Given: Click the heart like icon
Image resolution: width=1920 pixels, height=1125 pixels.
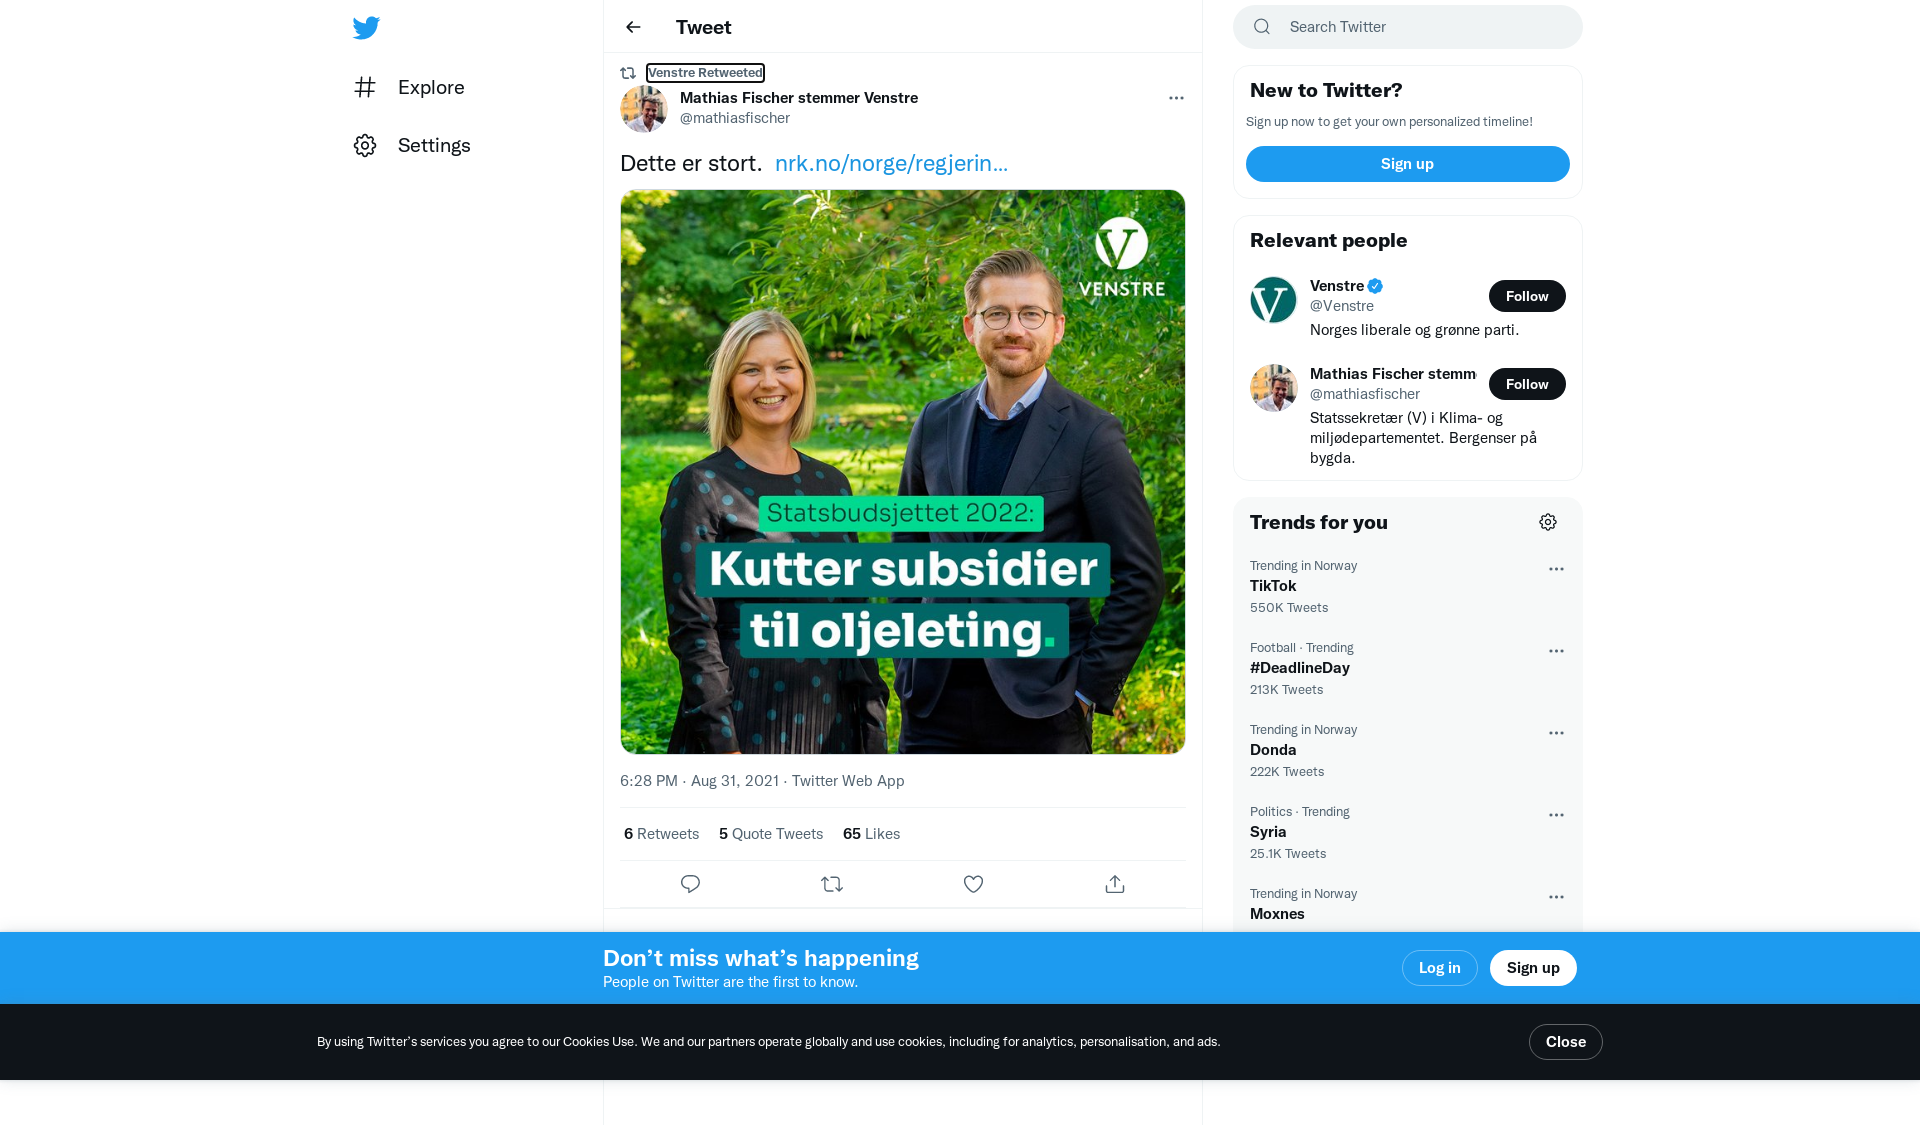Looking at the screenshot, I should tap(973, 884).
